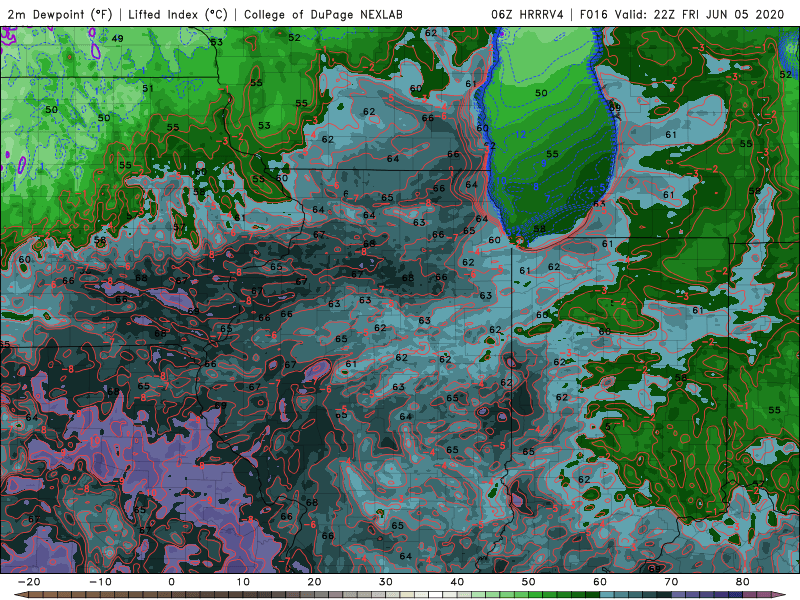Select the 'College of DuPage NEXLAB' header text
Viewport: 800px width, 600px height.
point(323,15)
